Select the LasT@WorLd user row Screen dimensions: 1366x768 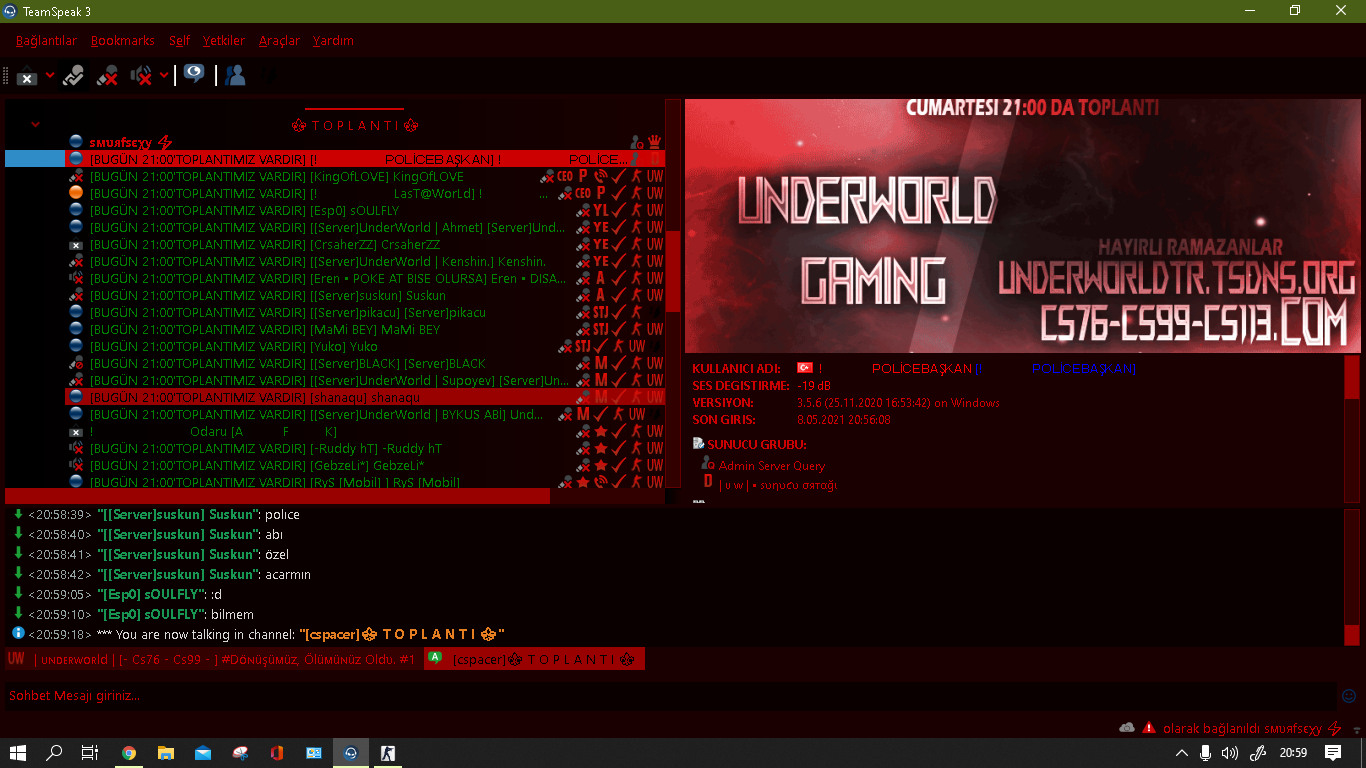coord(365,193)
